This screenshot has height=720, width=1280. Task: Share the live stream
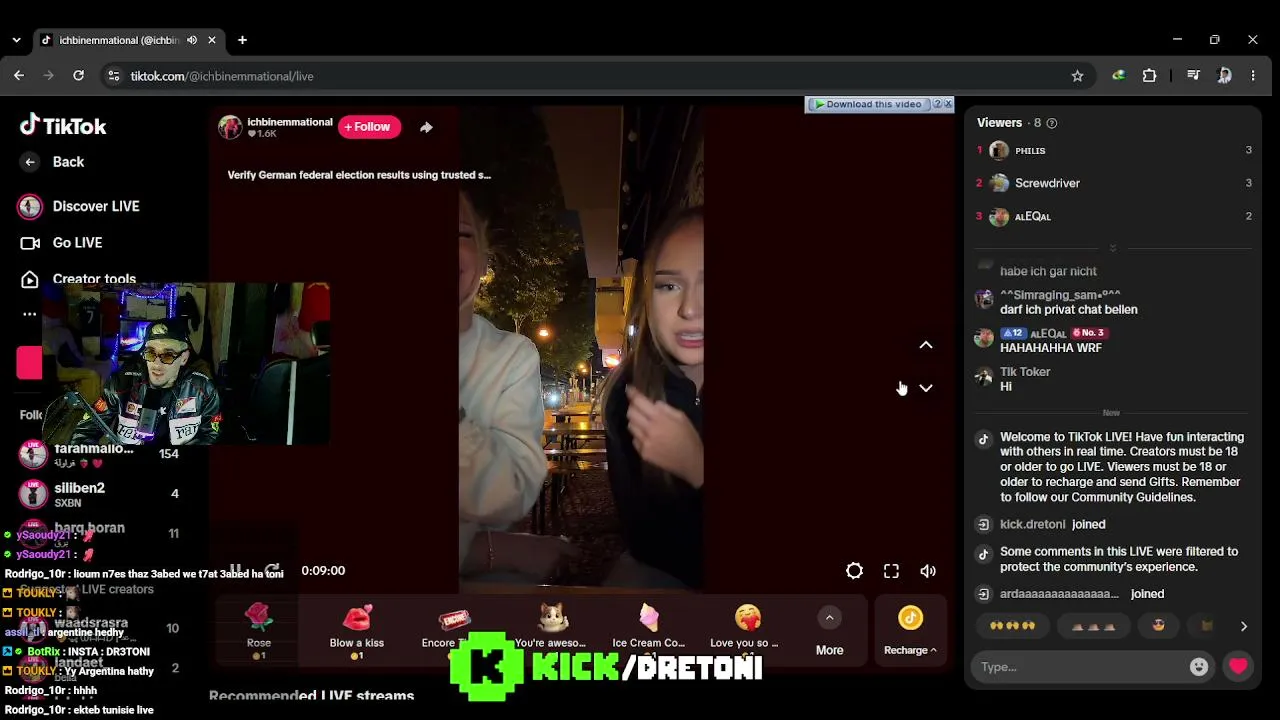click(x=426, y=127)
